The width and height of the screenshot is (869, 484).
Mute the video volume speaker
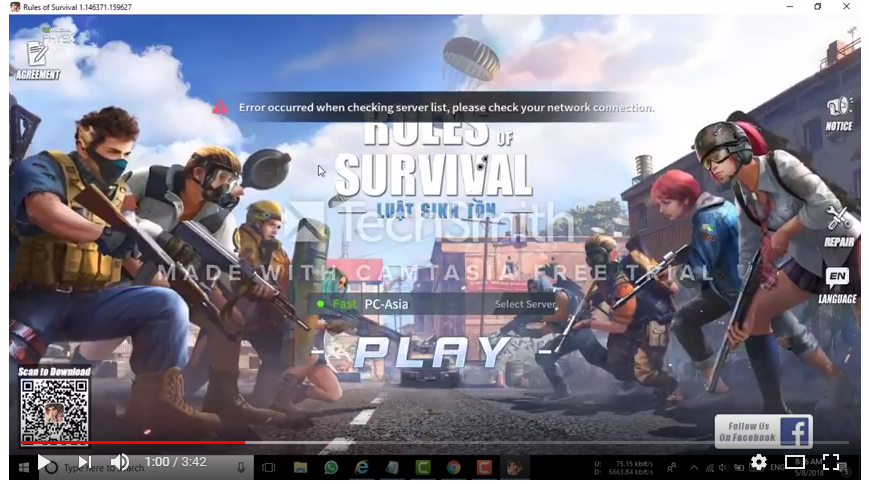pyautogui.click(x=119, y=461)
